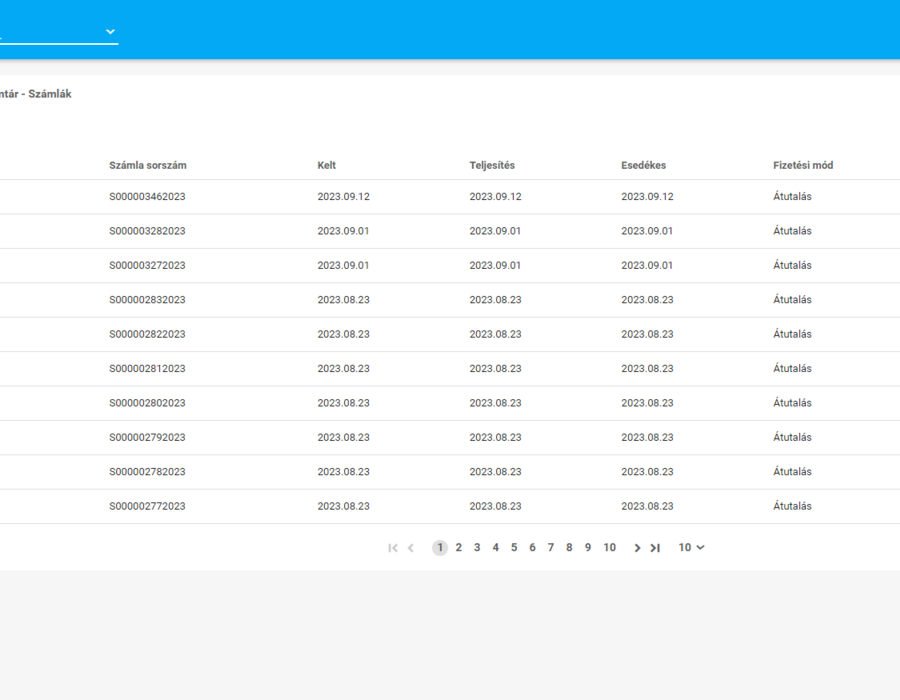Go to the first page icon

(393, 548)
